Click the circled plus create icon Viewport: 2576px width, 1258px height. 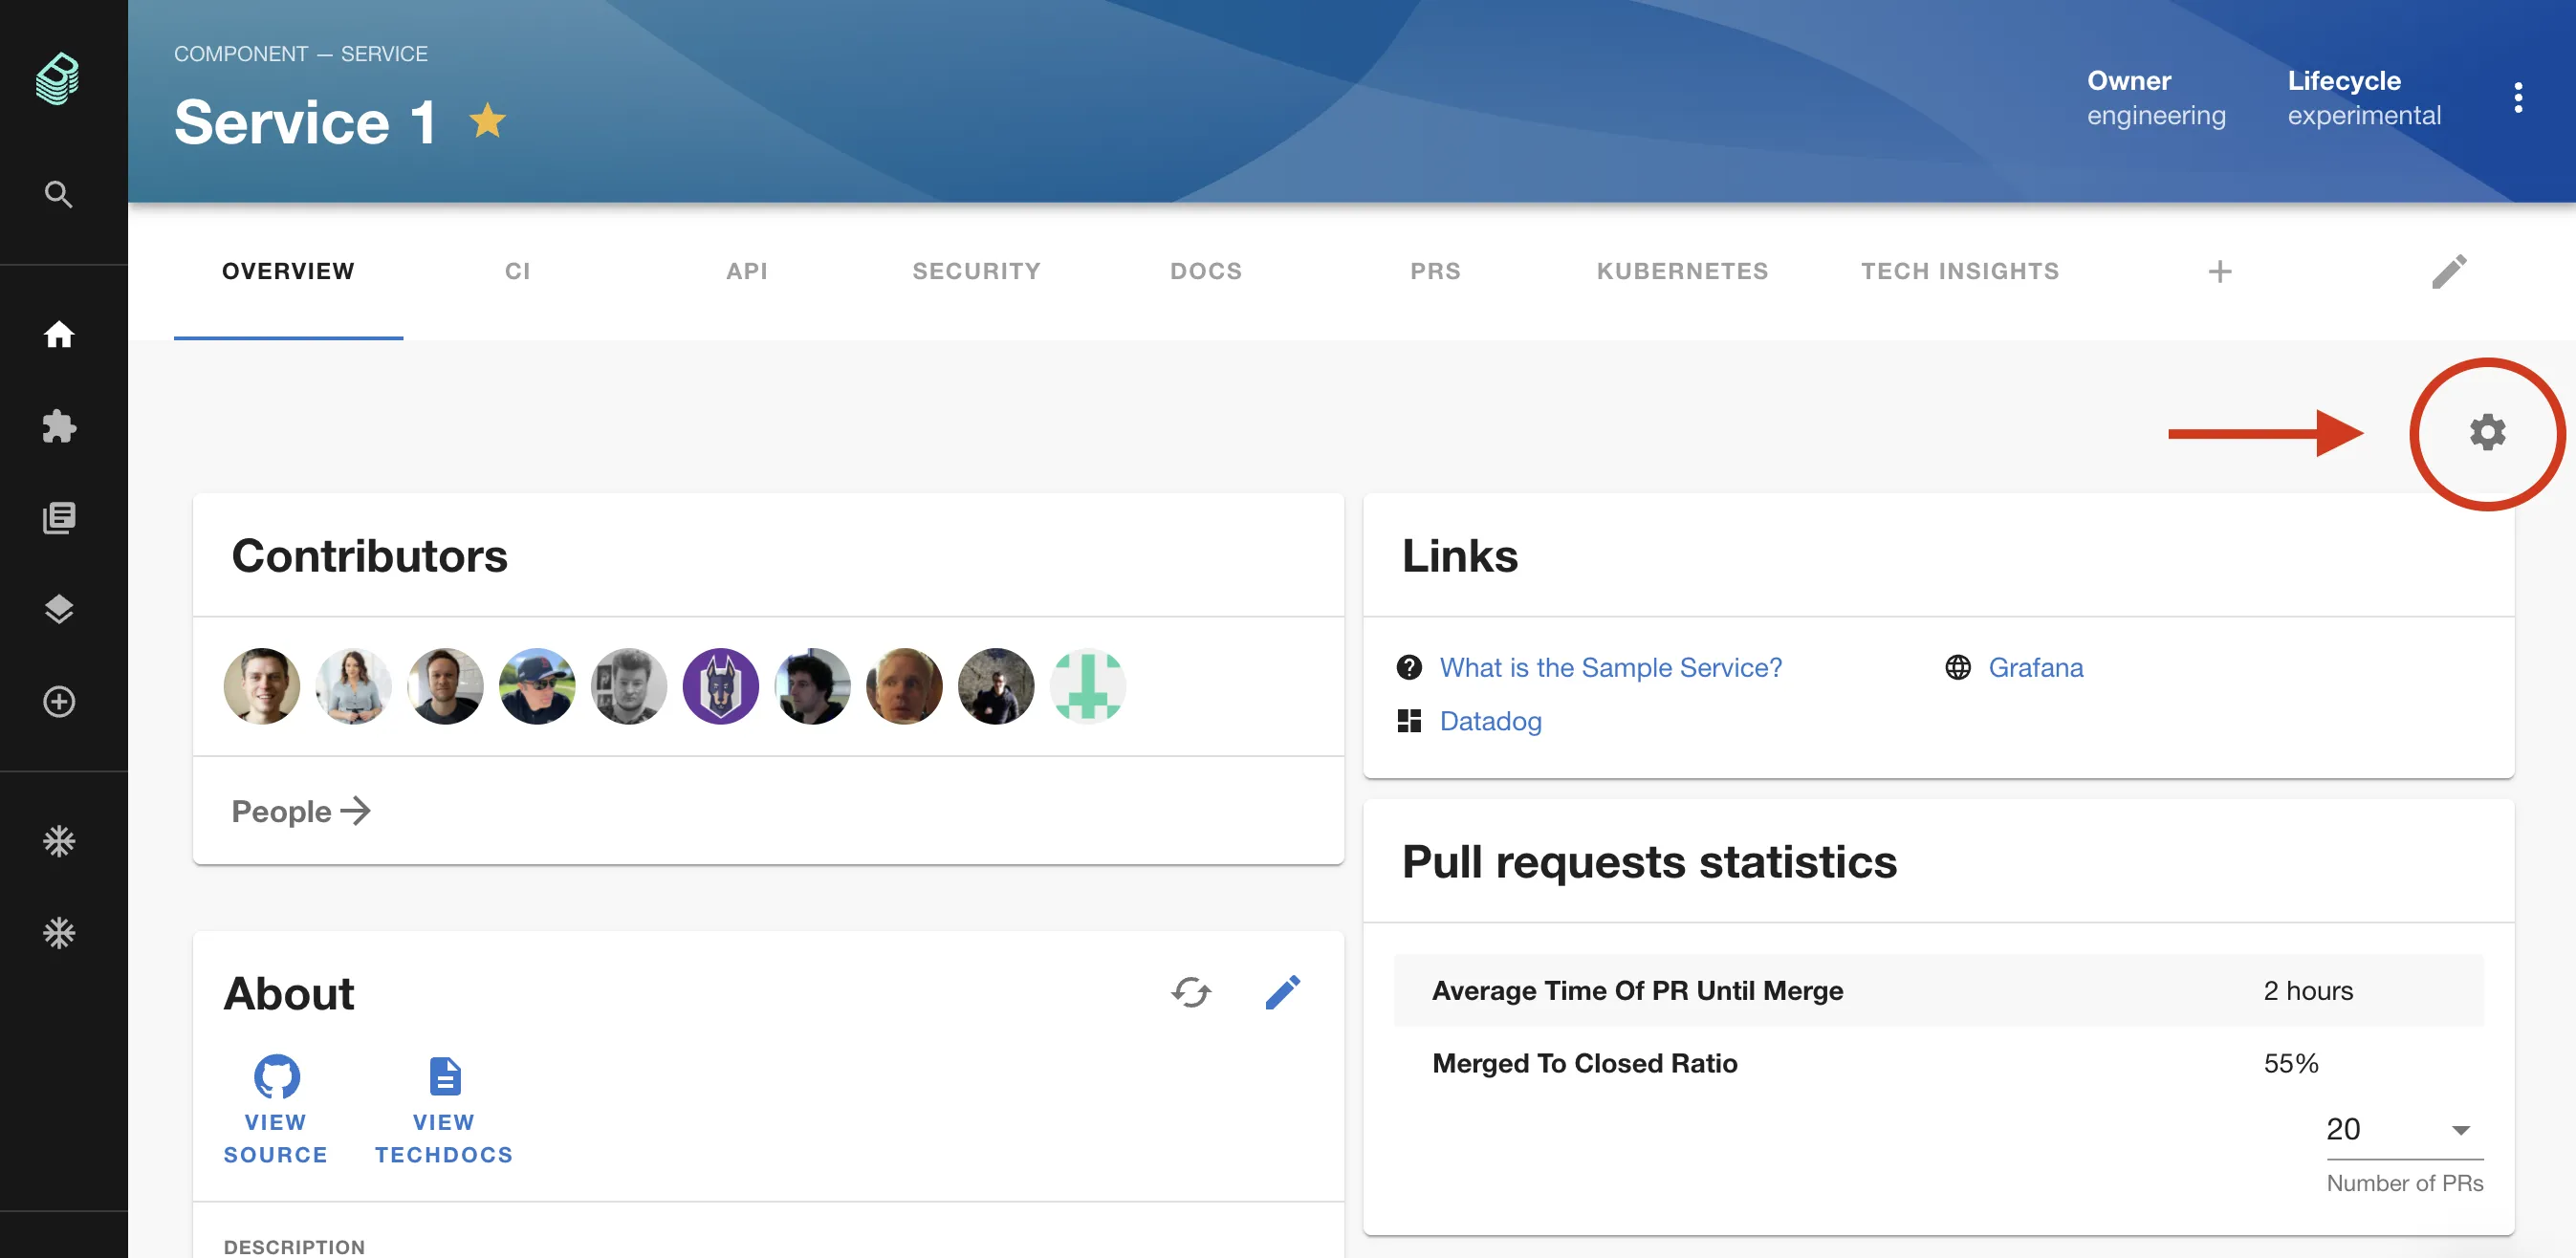[59, 701]
